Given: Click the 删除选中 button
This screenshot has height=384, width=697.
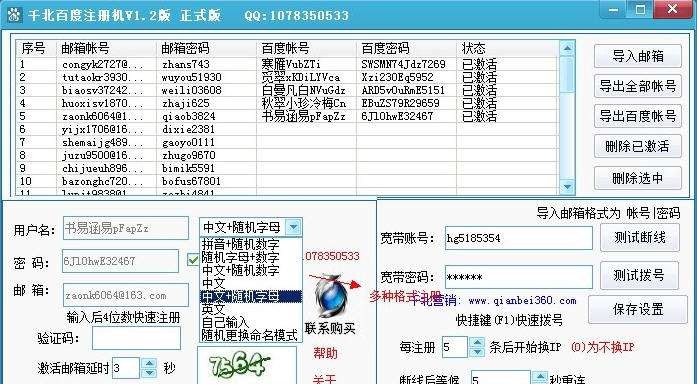Looking at the screenshot, I should pos(637,178).
